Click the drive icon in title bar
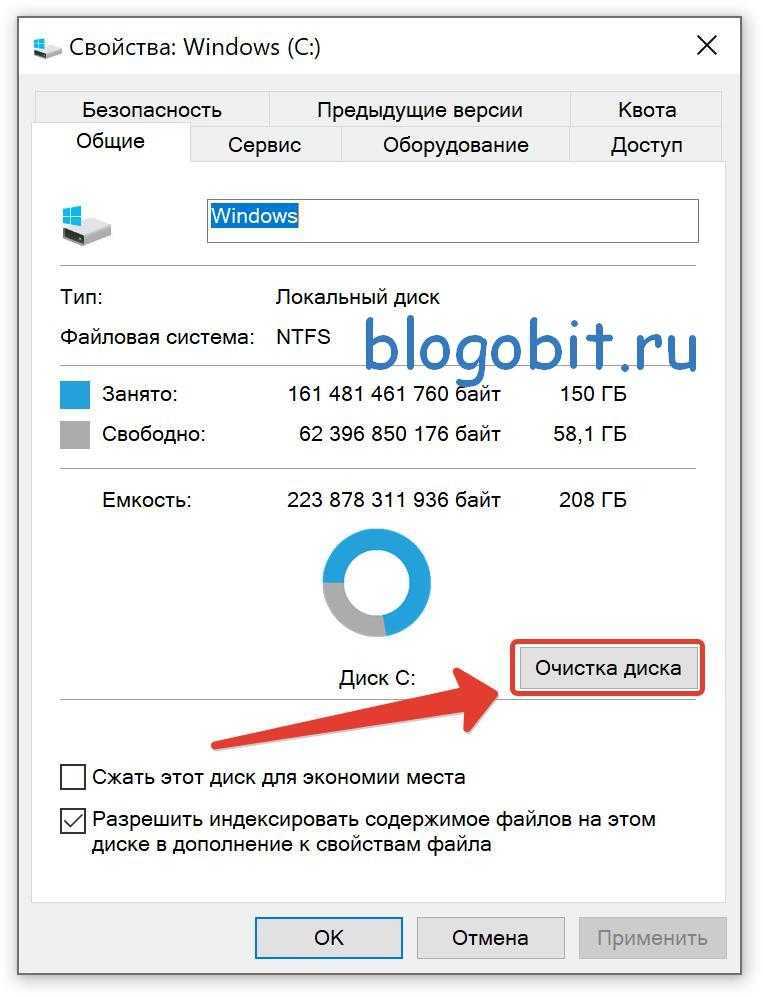Screen dimensions: 763x997 coord(47,48)
